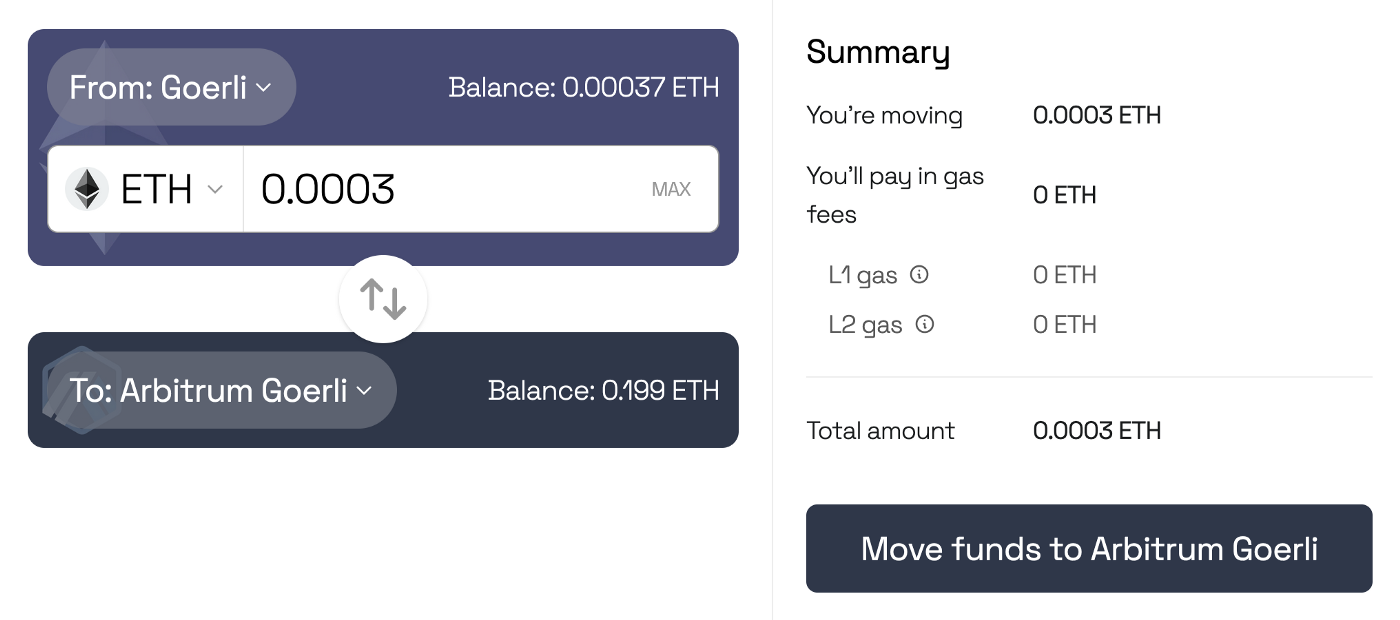The width and height of the screenshot is (1400, 620).
Task: Click the Total amount 0.0003 ETH value
Action: coord(1097,431)
